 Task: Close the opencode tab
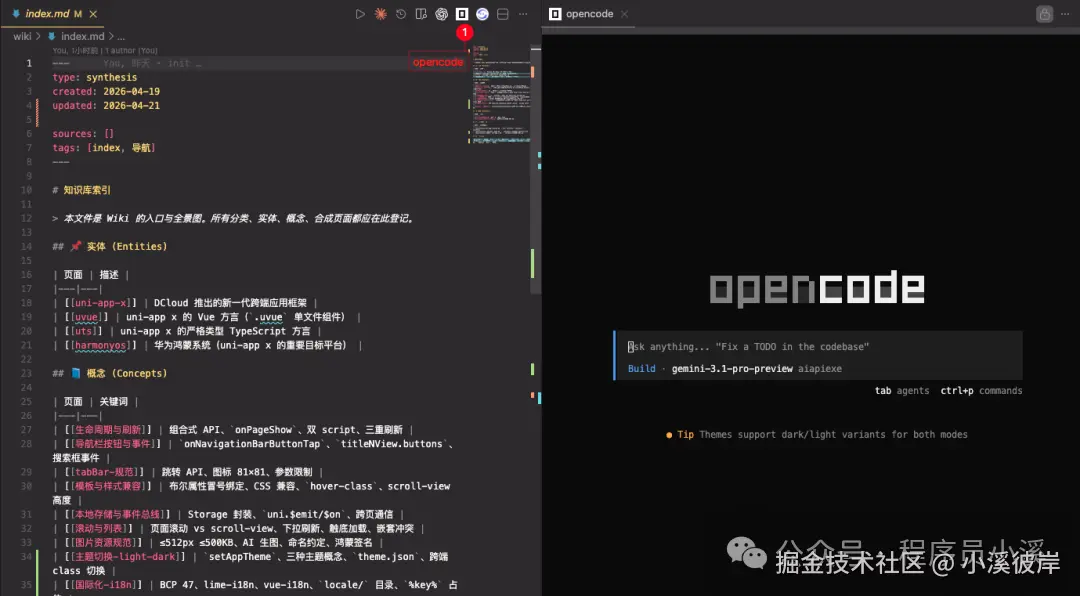pos(624,14)
